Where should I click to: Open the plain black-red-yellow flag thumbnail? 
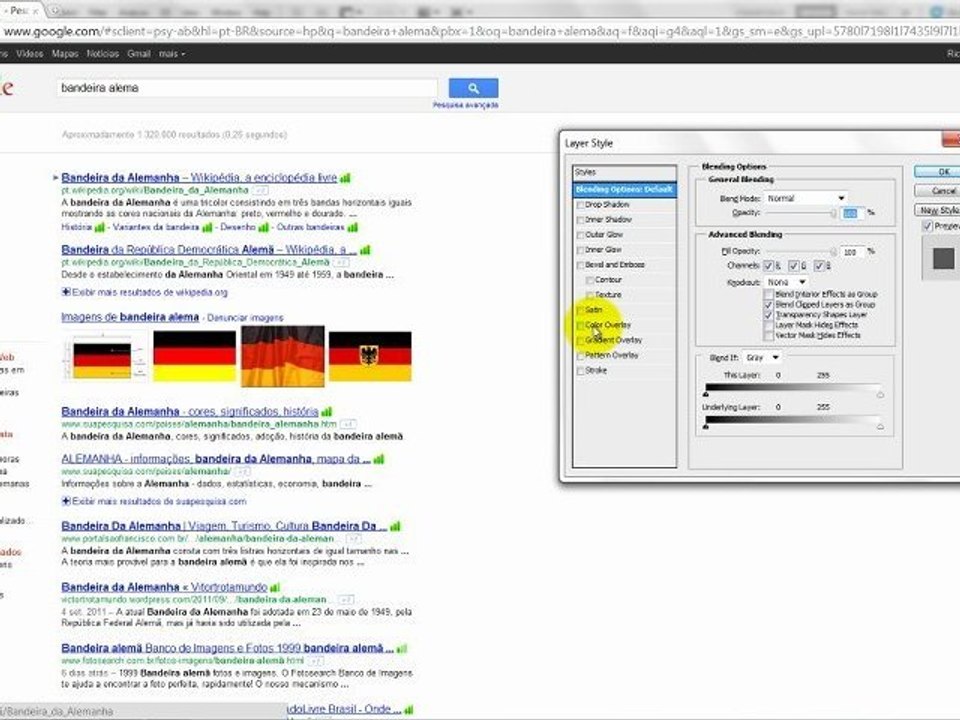tap(194, 356)
